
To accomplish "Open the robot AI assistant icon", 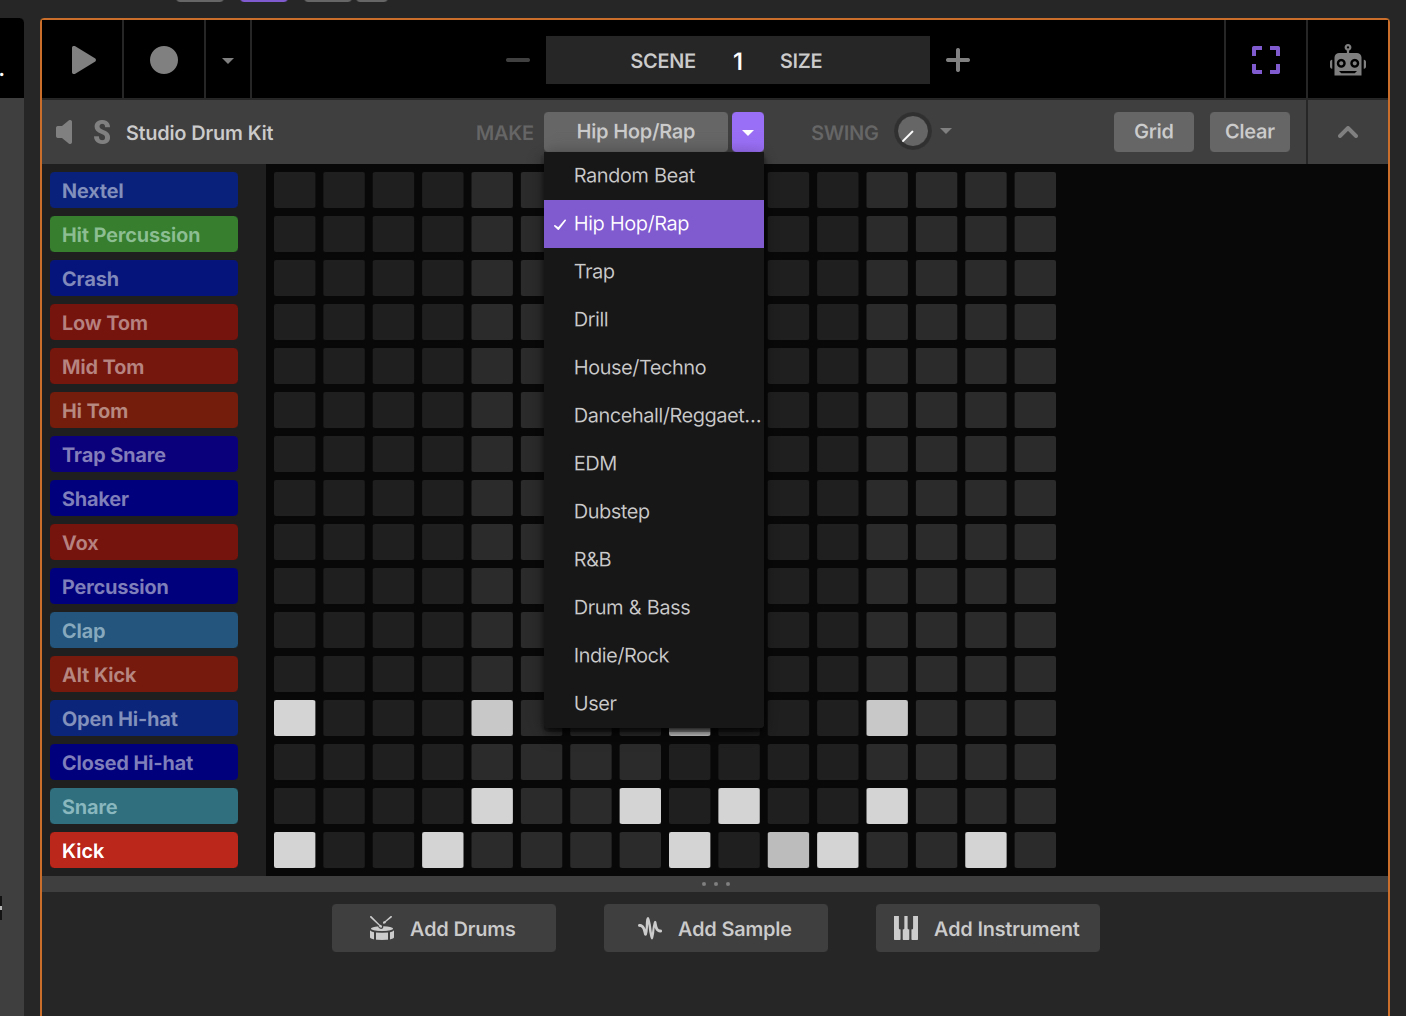I will (x=1347, y=61).
